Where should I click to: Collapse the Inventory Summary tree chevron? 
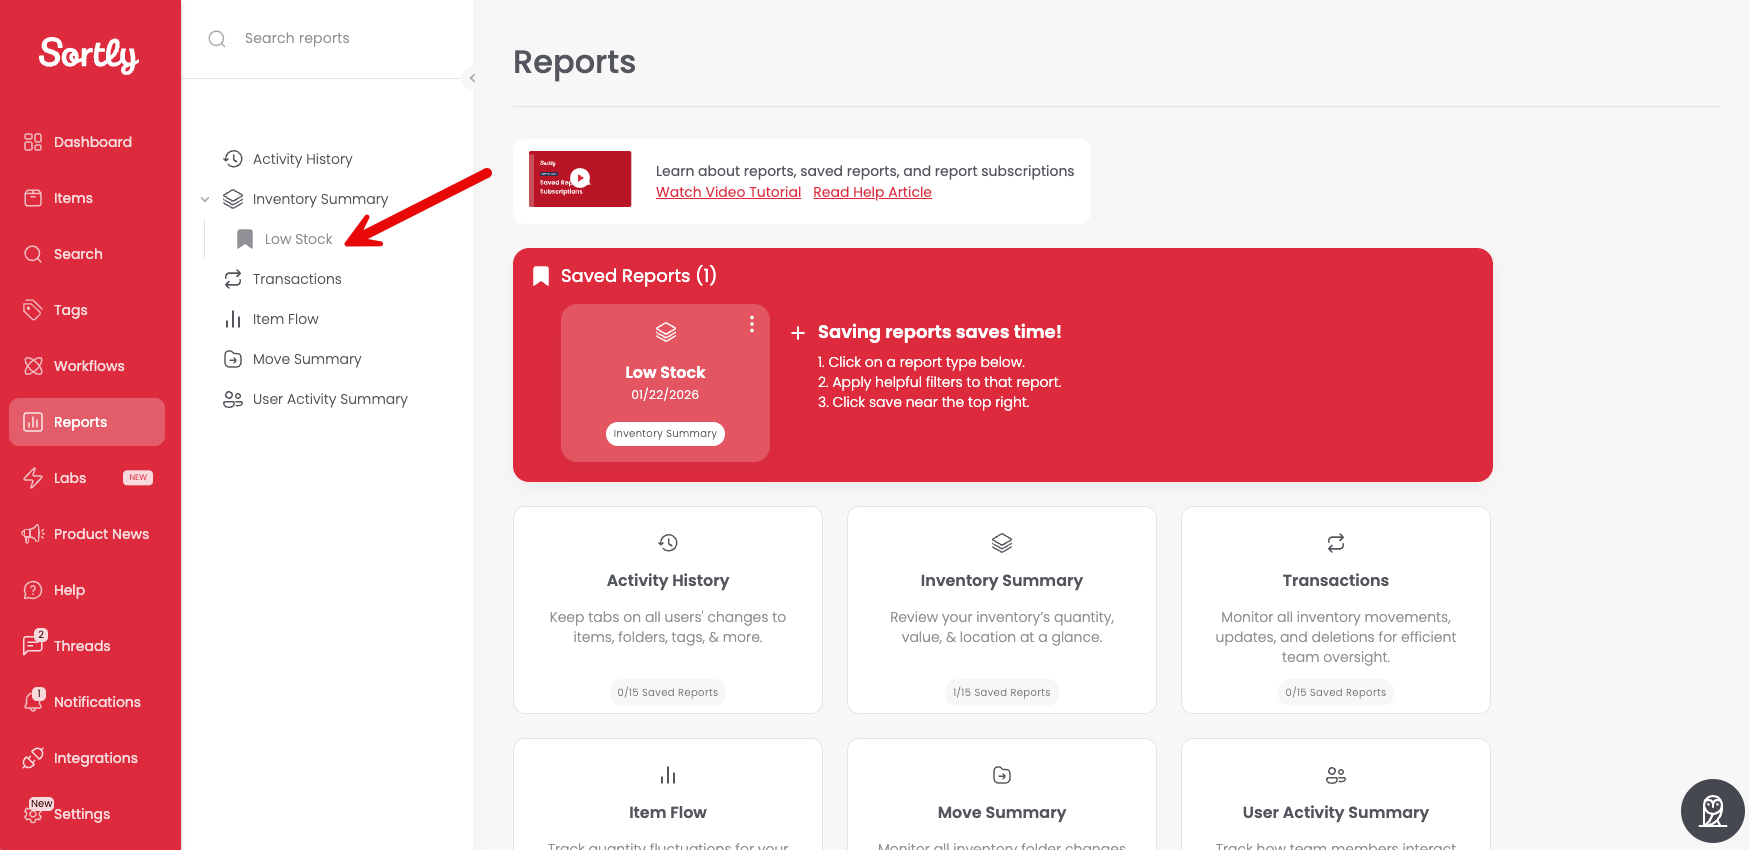(205, 199)
